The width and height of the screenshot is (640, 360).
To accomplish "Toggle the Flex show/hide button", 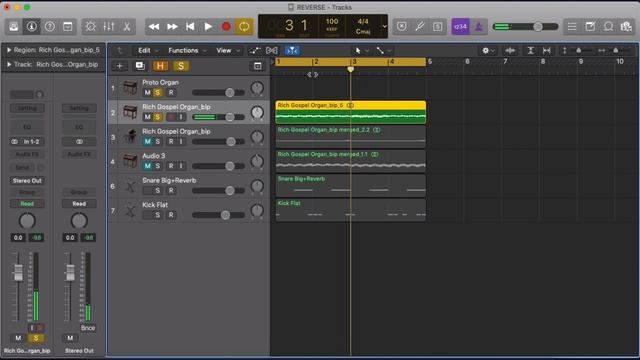I will pyautogui.click(x=272, y=51).
